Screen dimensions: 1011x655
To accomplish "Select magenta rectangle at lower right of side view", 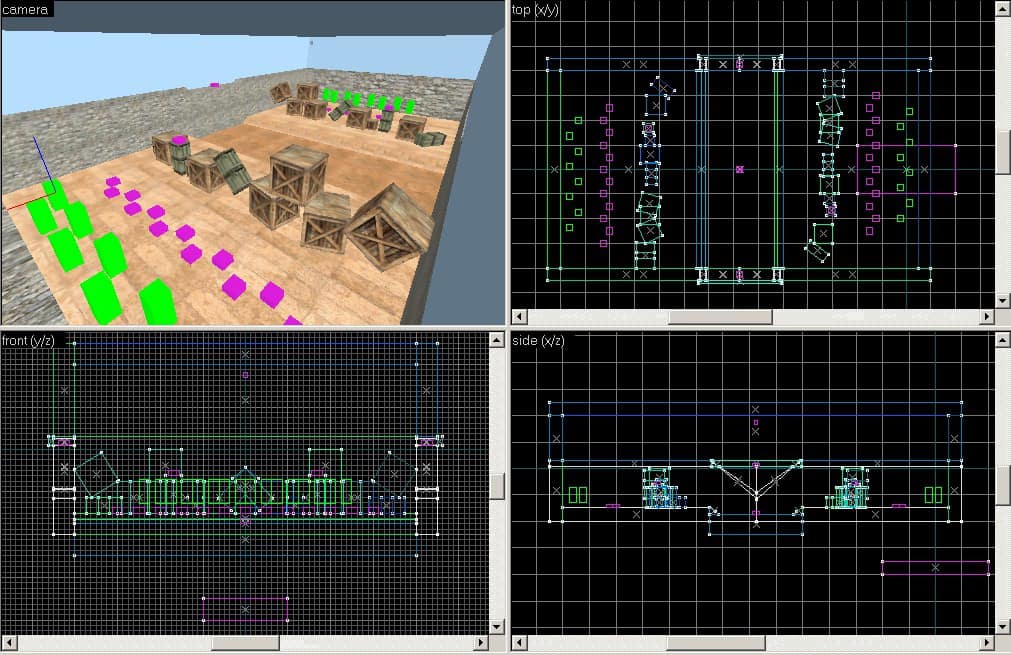I will tap(935, 567).
